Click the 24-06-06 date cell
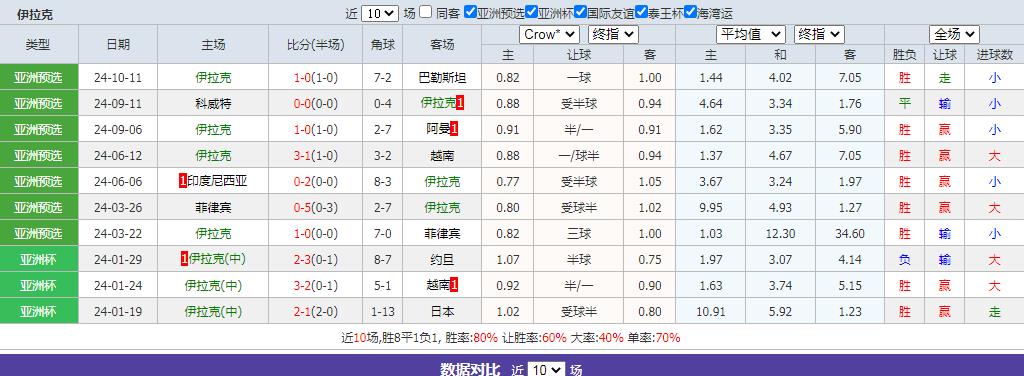The image size is (1024, 376). coord(118,181)
